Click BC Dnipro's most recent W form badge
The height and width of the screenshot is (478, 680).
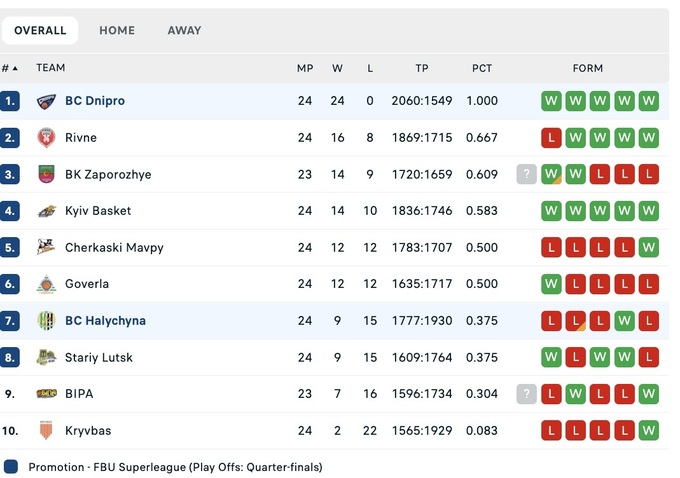pyautogui.click(x=551, y=101)
